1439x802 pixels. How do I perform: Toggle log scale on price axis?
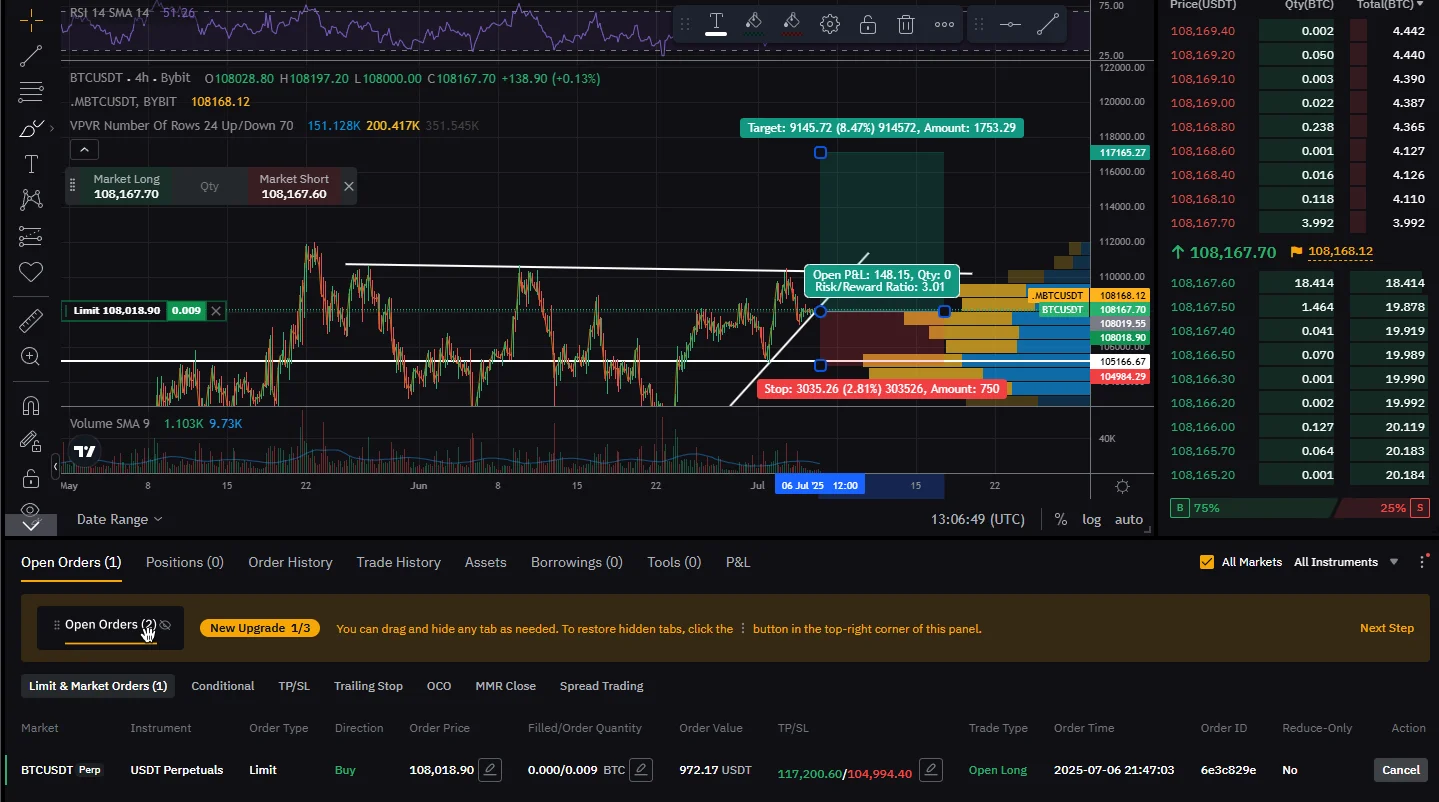[1091, 519]
